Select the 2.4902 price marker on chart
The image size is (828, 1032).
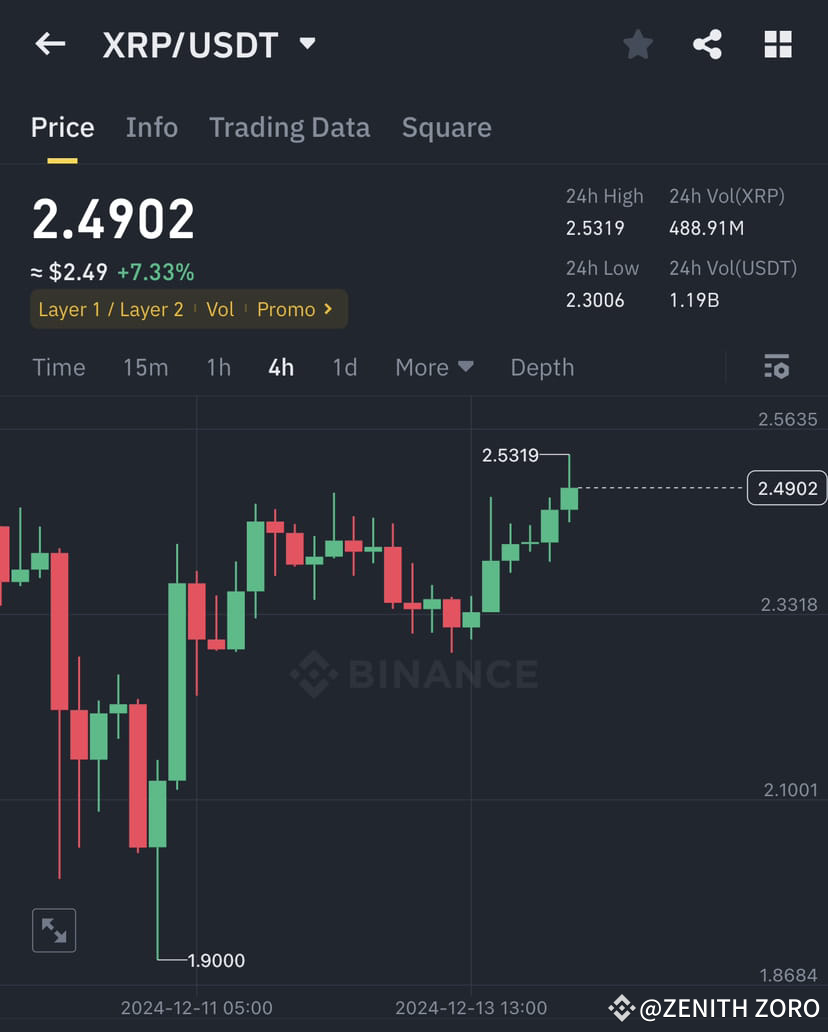pos(786,488)
